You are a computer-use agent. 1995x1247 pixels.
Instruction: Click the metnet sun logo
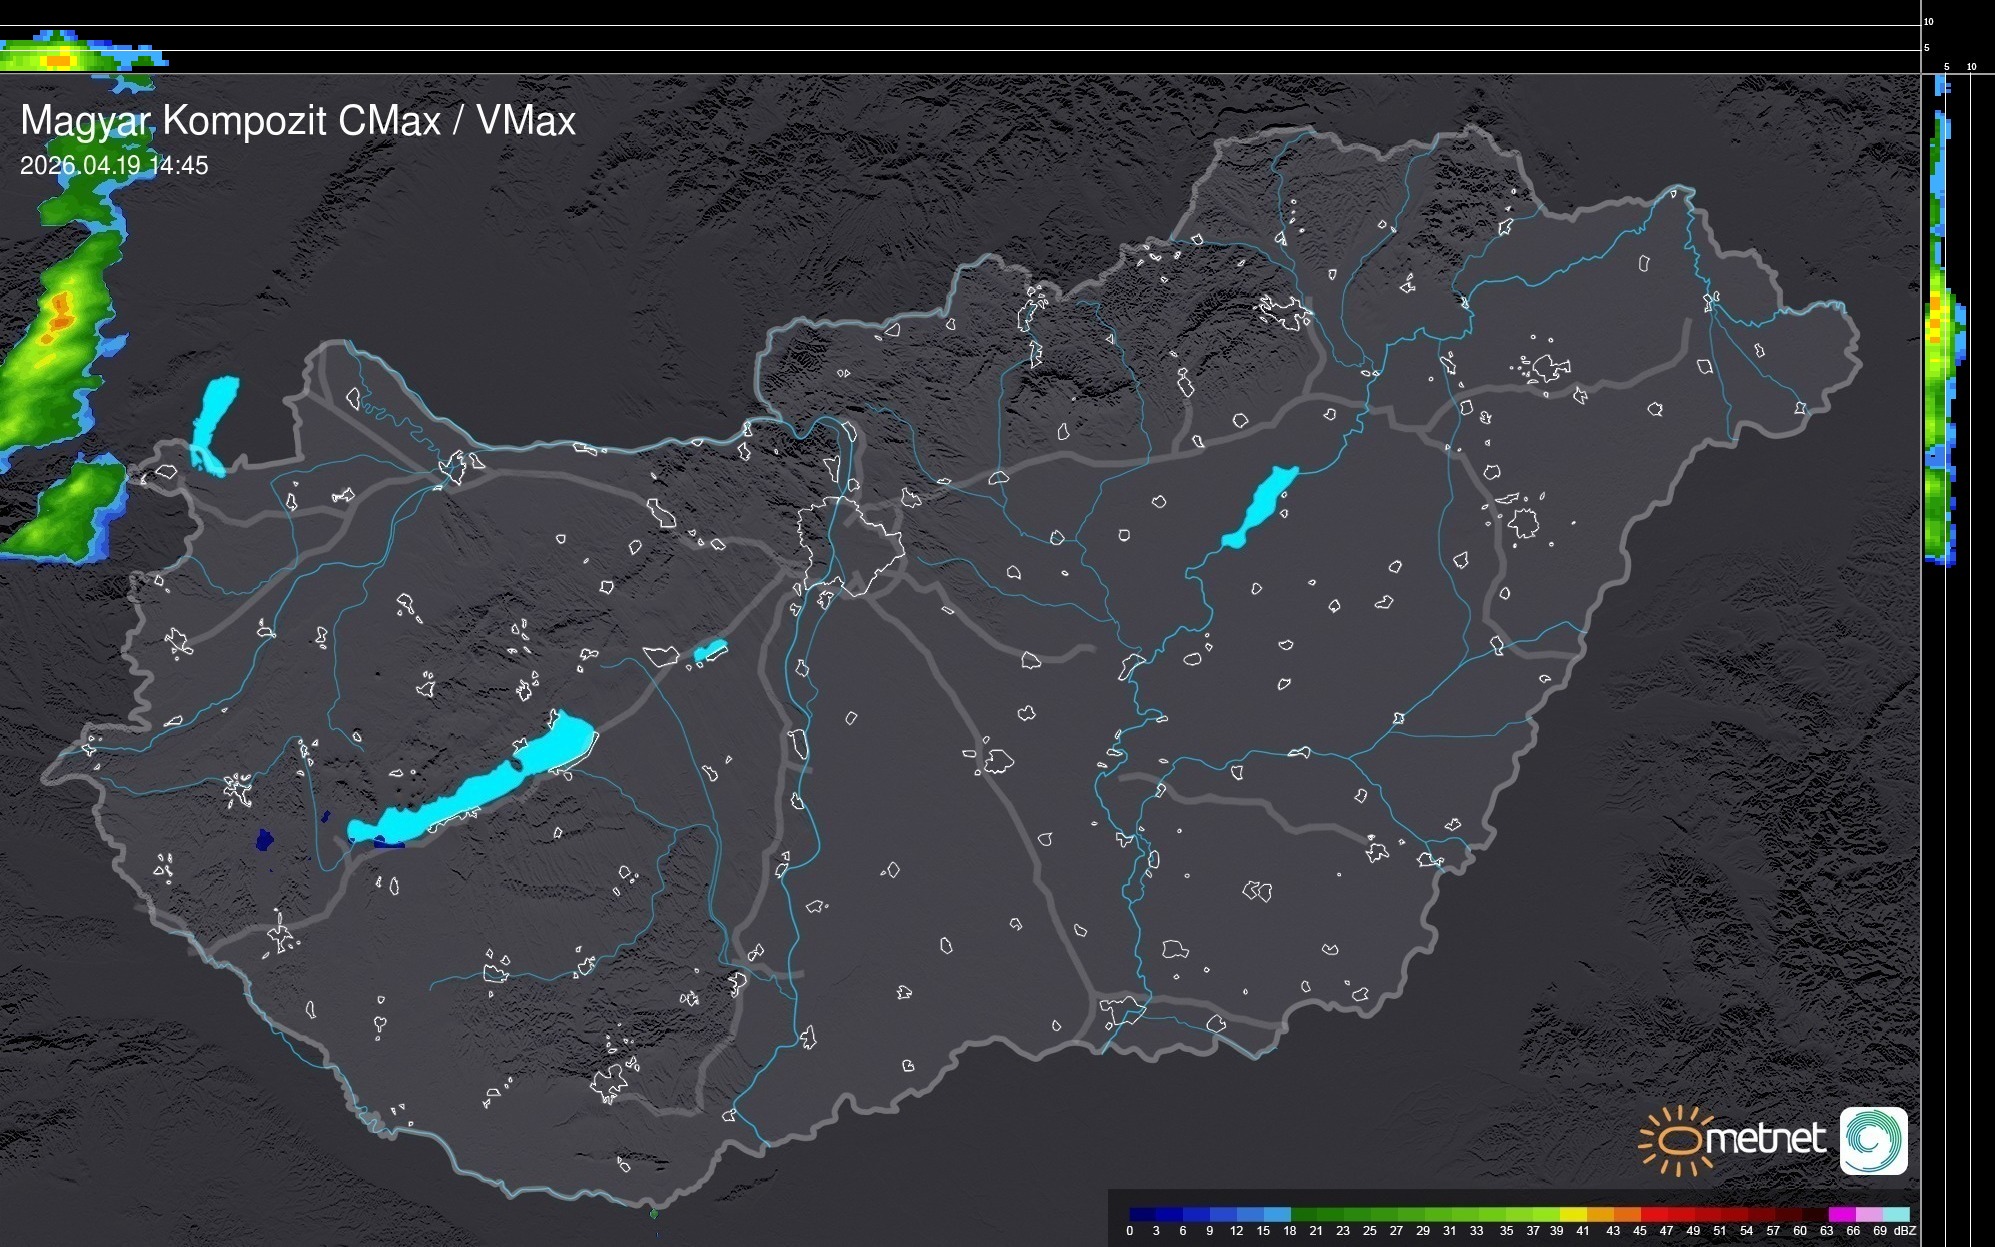tap(1677, 1141)
